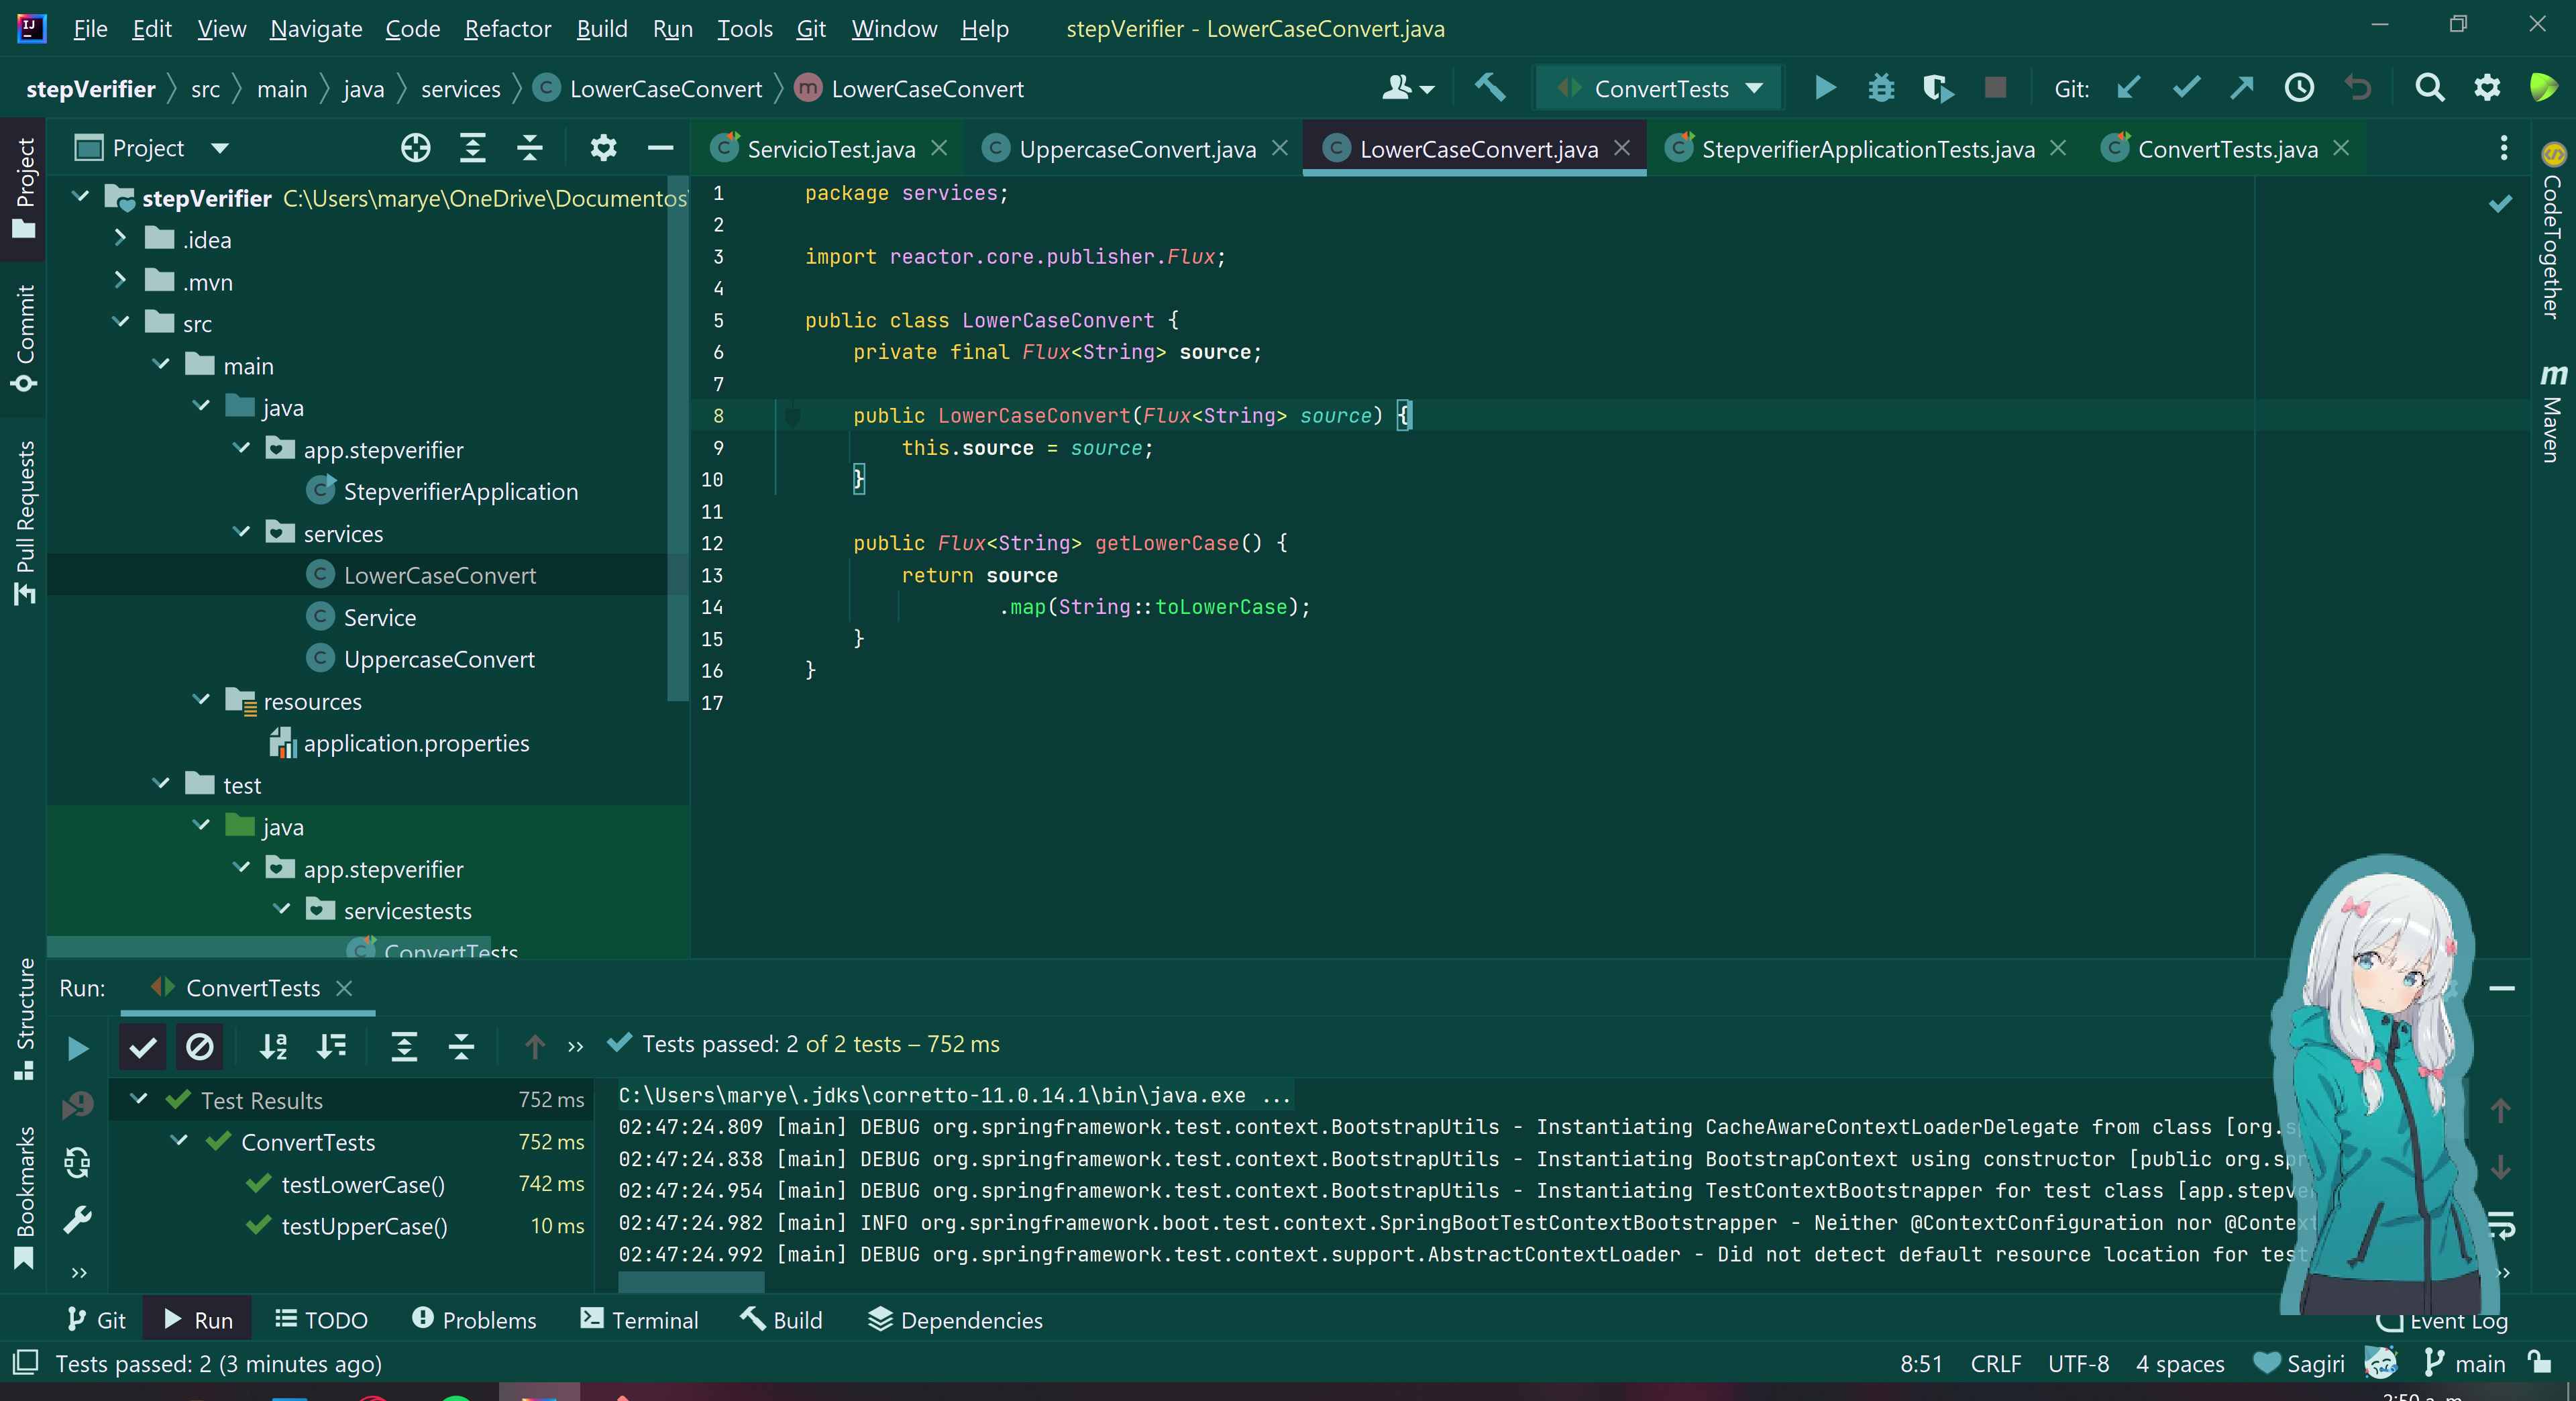
Task: Switch to the UppercaseConvert.java editor tab
Action: click(x=1137, y=148)
